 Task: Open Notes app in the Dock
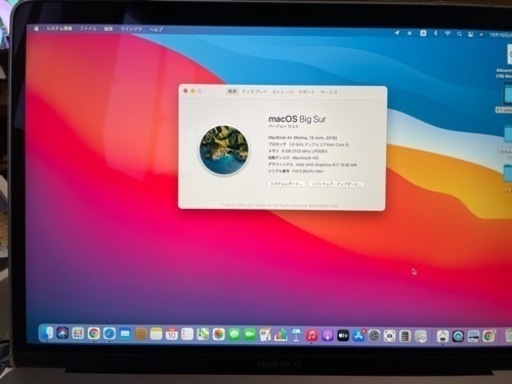click(156, 333)
